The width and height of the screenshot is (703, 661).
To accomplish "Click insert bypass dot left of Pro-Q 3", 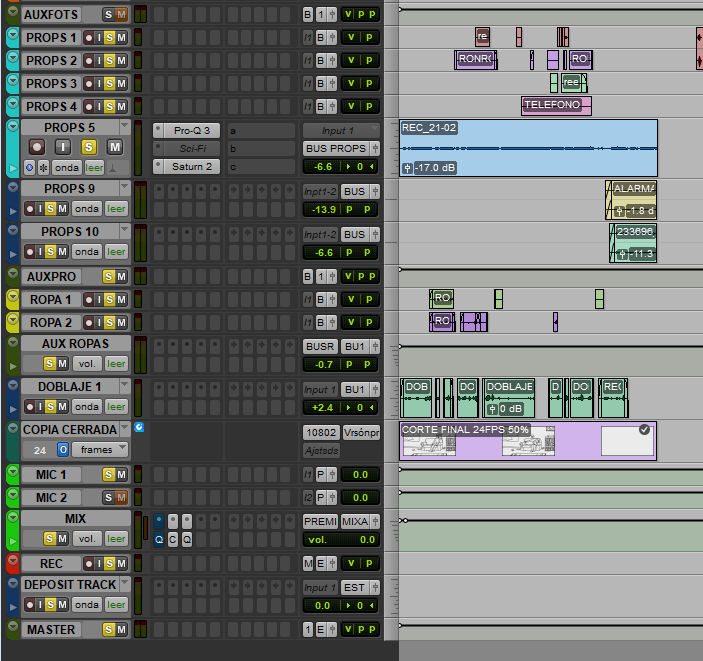I will [158, 130].
